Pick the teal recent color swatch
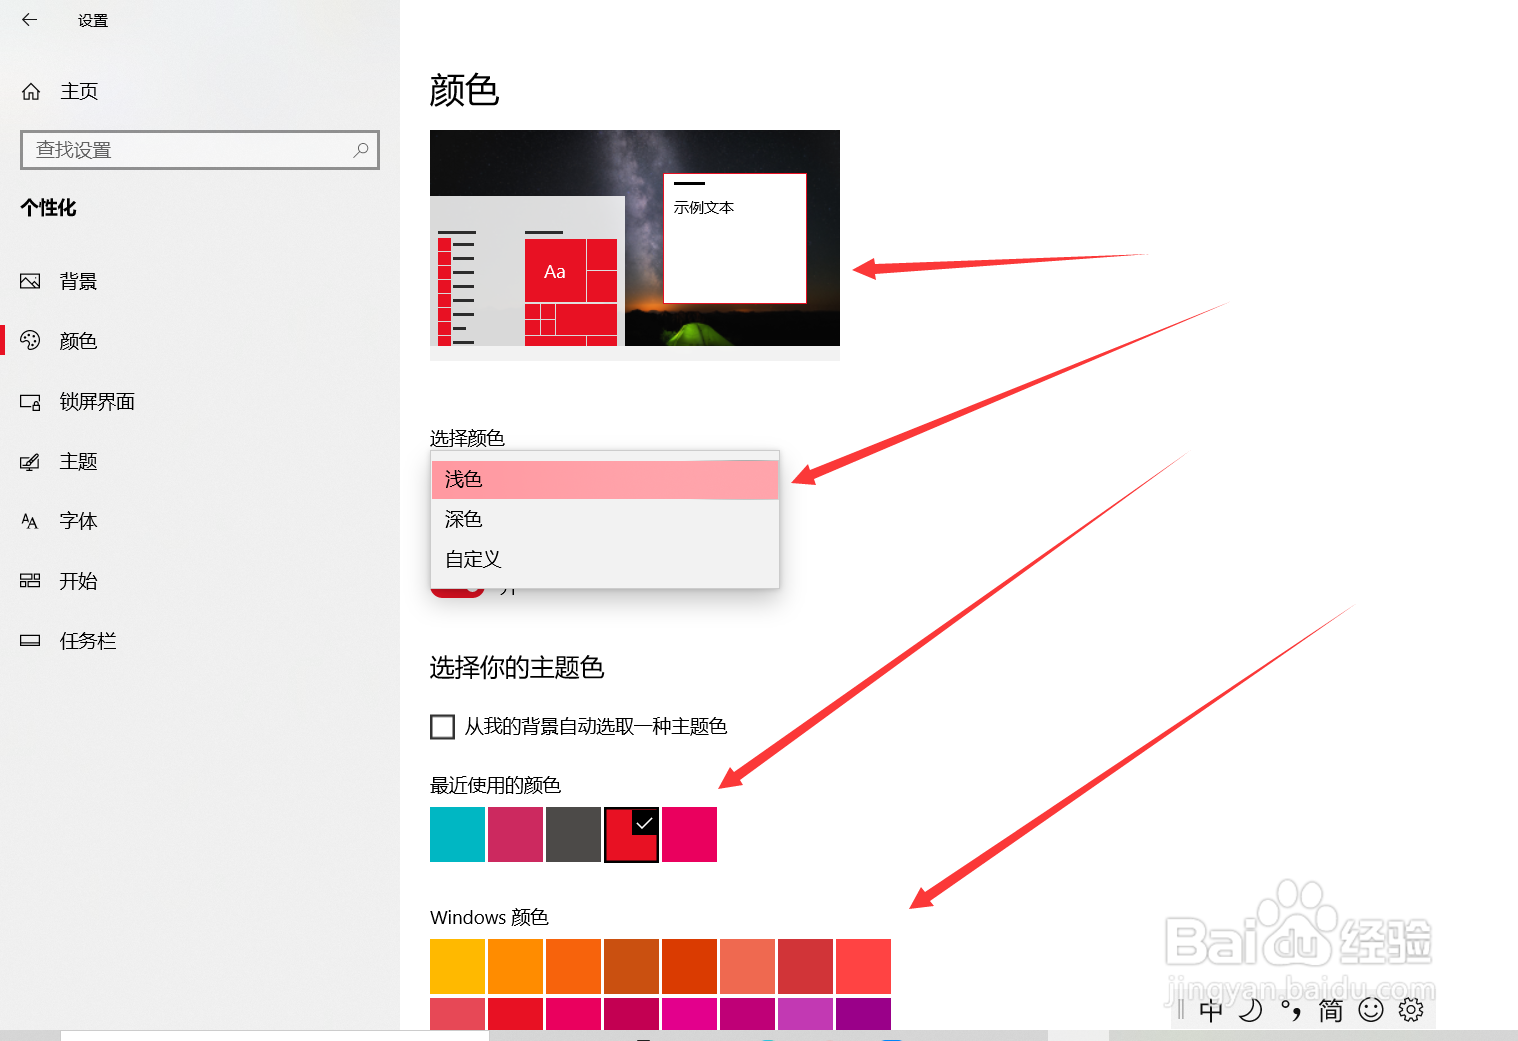 pos(457,834)
